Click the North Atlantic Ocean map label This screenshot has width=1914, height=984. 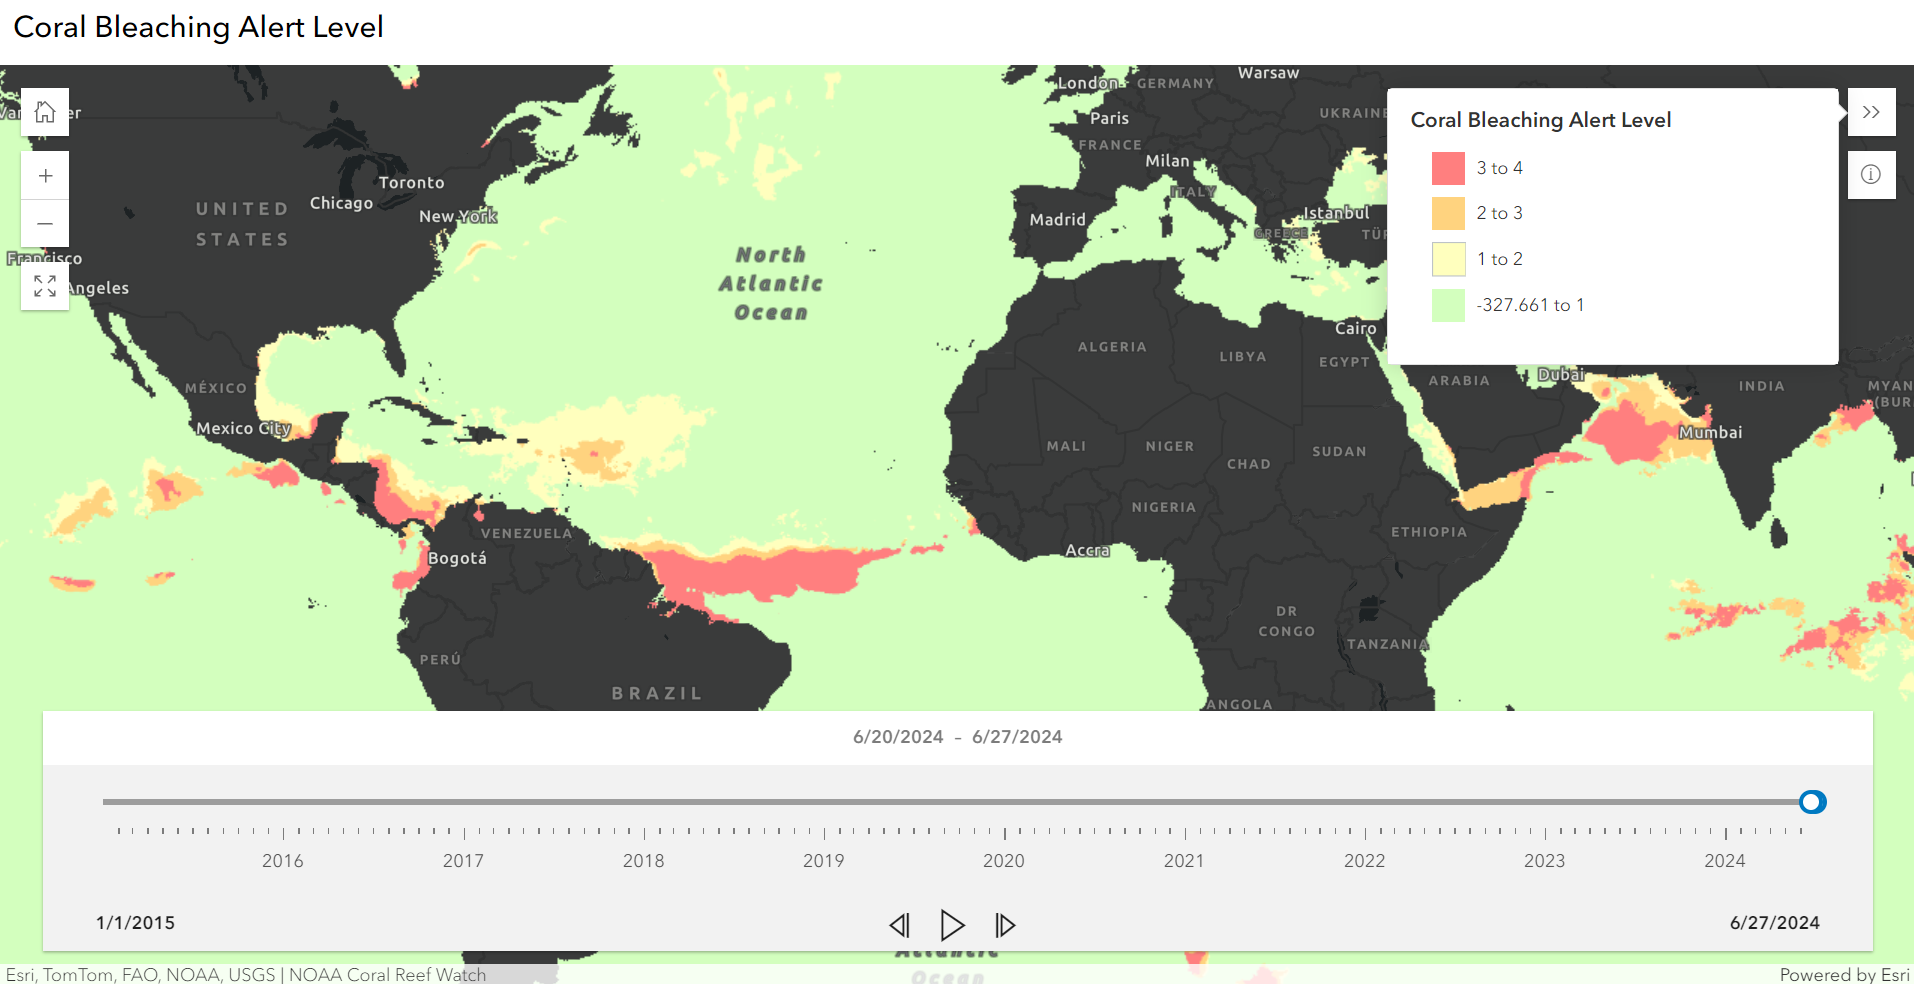click(771, 284)
